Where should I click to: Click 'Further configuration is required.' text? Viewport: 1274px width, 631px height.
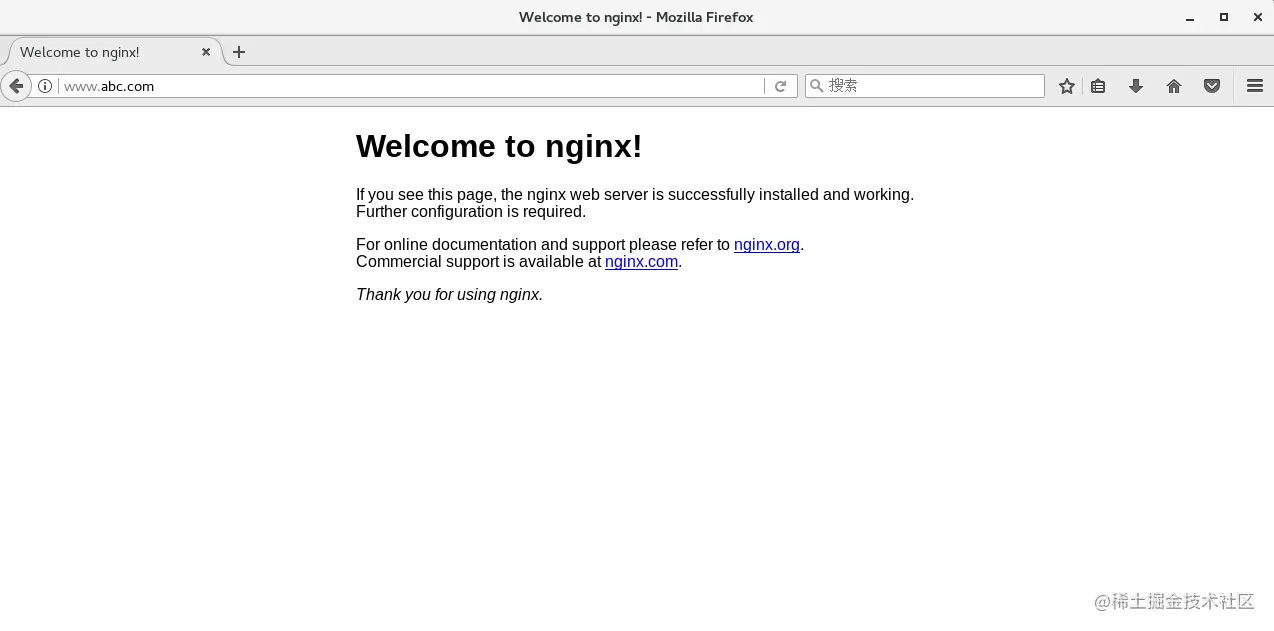pos(471,212)
